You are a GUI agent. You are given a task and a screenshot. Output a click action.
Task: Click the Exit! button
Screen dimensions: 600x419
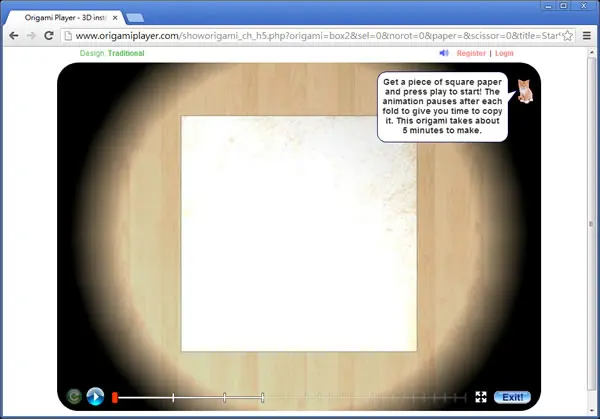(x=512, y=397)
